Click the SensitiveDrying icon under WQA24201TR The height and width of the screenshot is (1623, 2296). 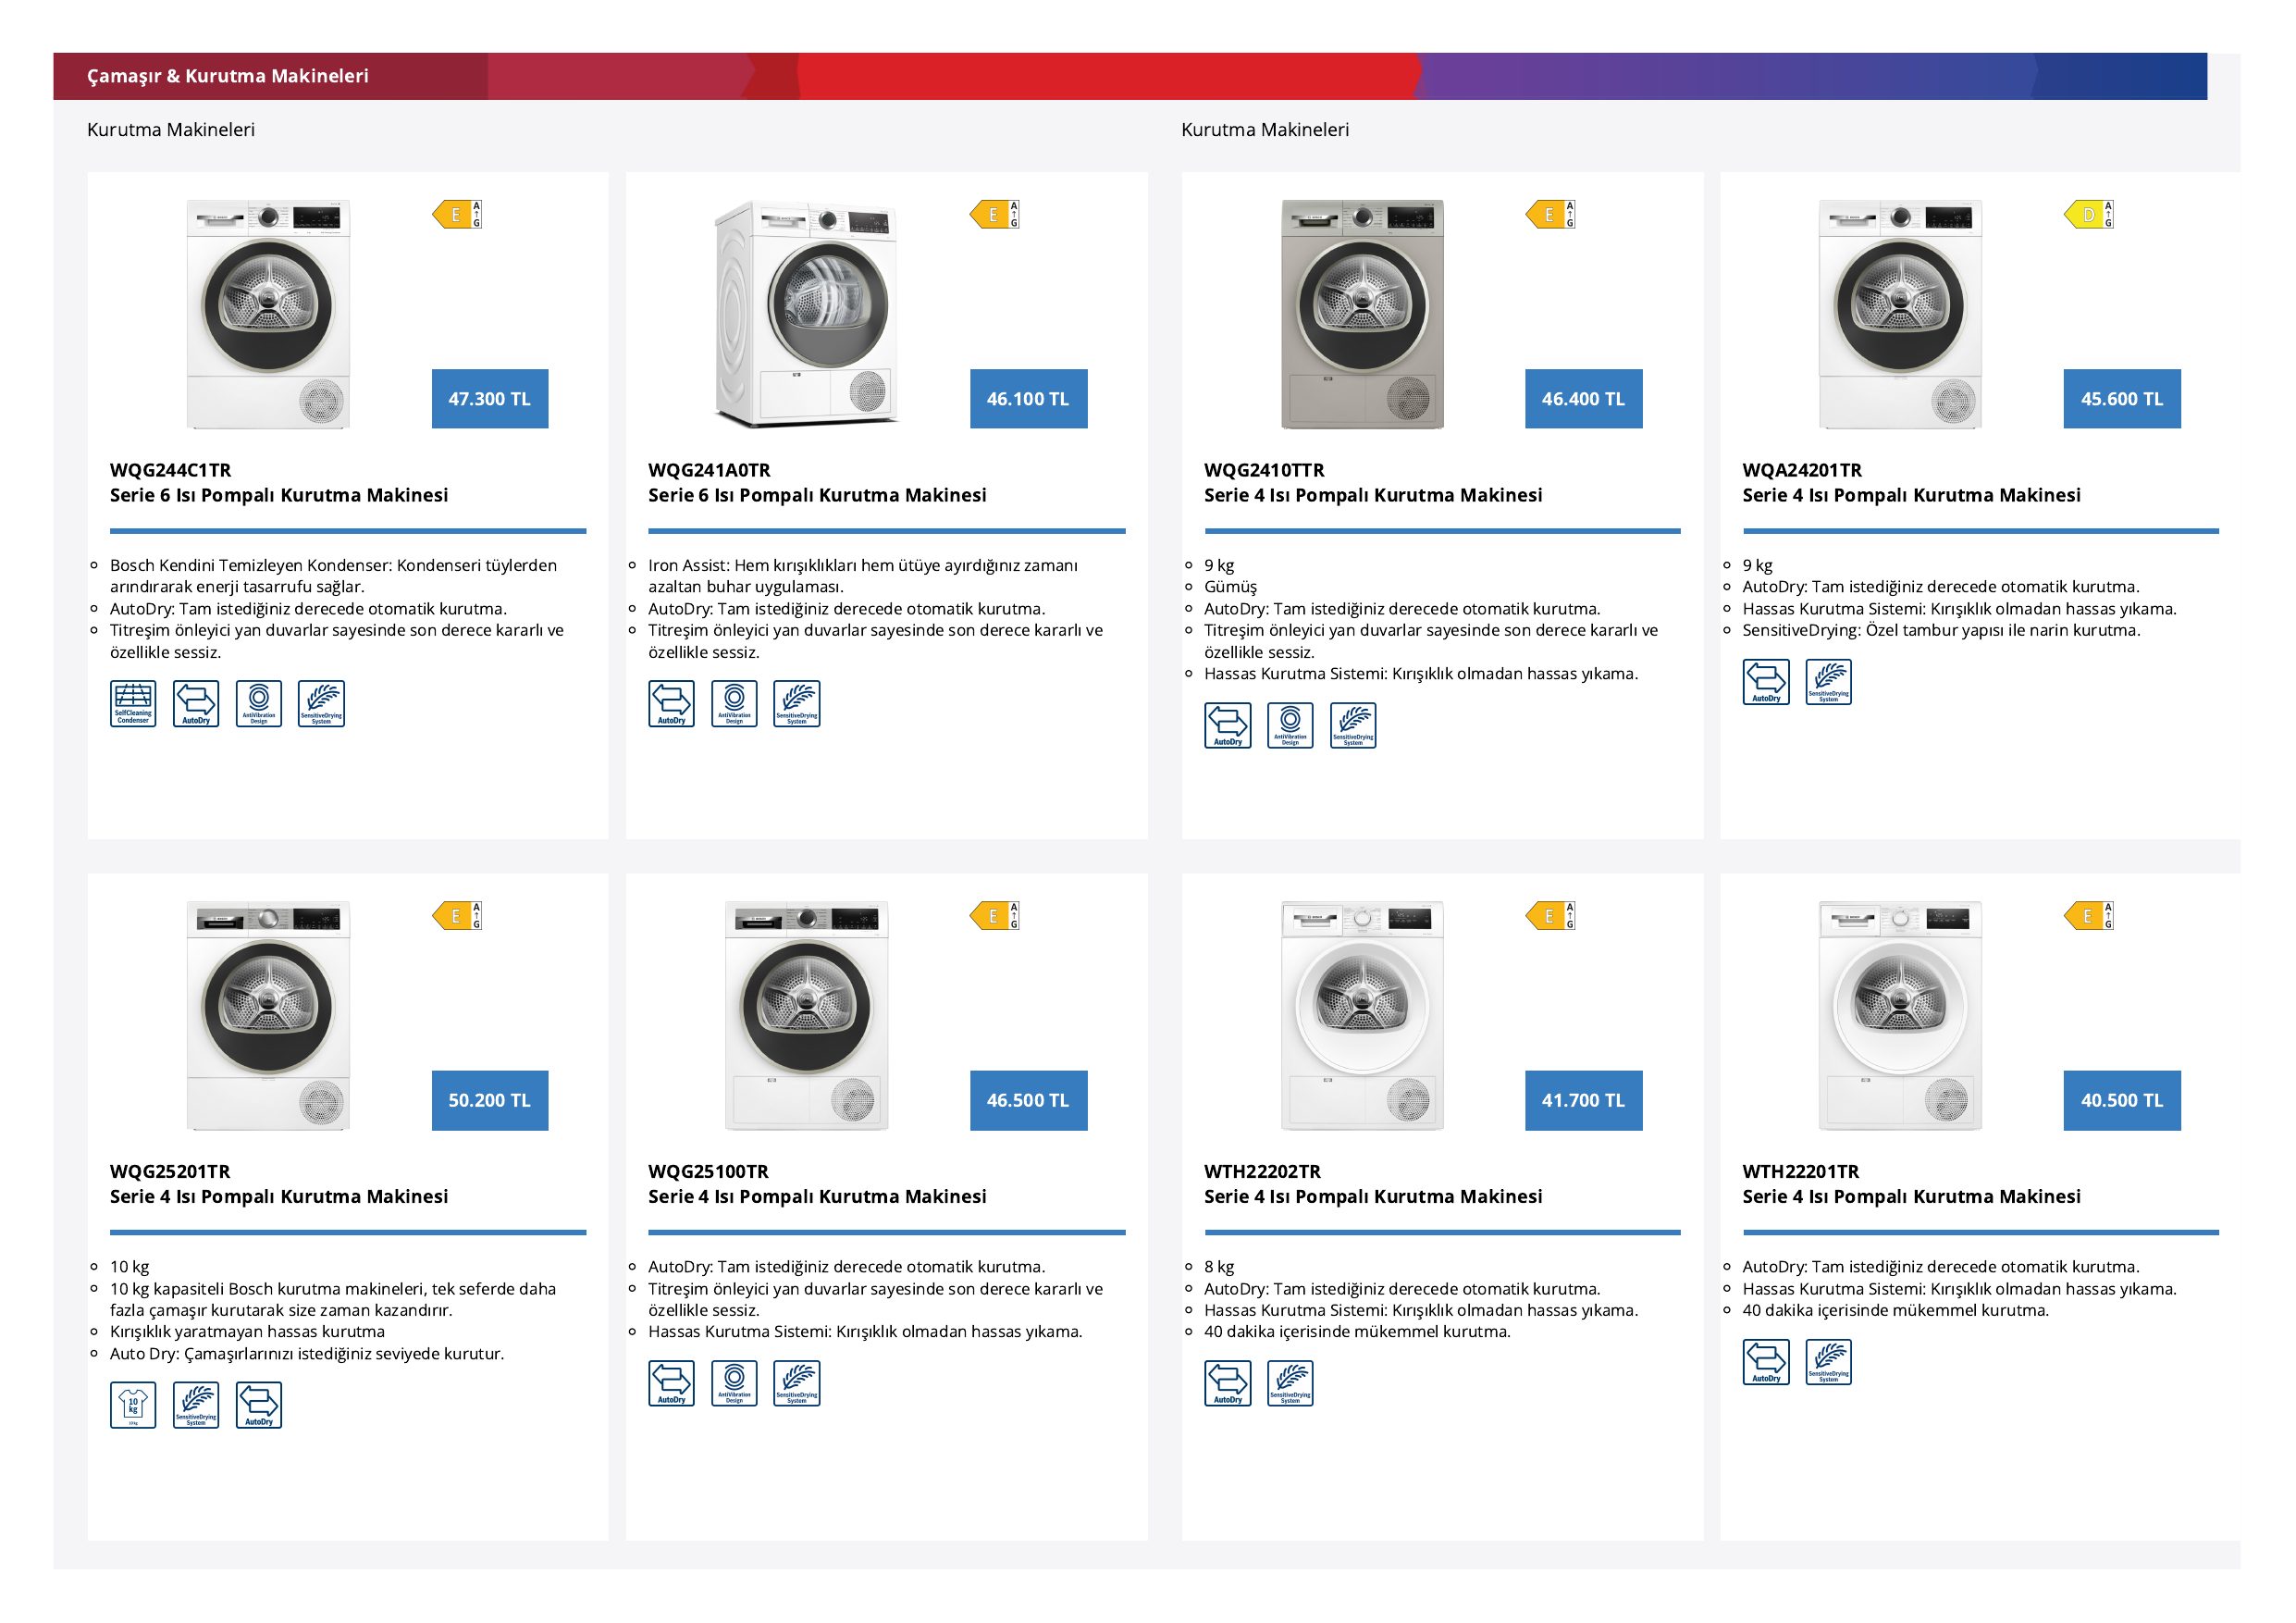[1829, 682]
